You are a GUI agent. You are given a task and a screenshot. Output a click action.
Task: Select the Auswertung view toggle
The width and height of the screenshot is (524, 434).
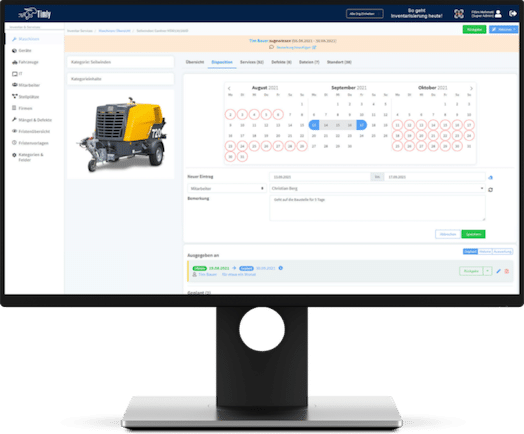point(502,251)
